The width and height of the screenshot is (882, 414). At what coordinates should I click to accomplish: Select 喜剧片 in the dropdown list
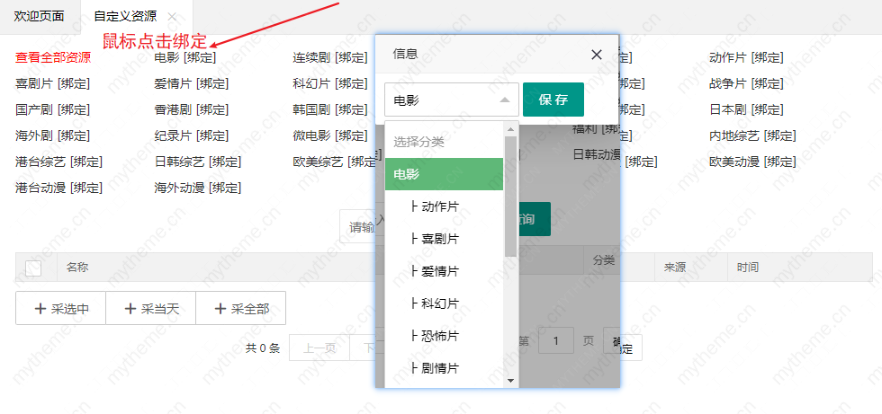434,239
